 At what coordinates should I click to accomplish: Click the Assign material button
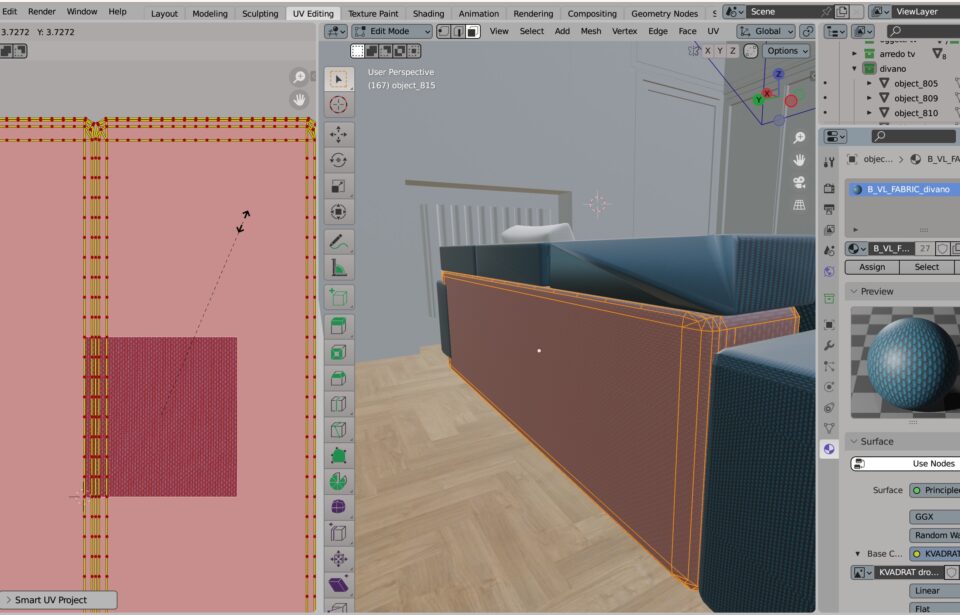(x=872, y=267)
